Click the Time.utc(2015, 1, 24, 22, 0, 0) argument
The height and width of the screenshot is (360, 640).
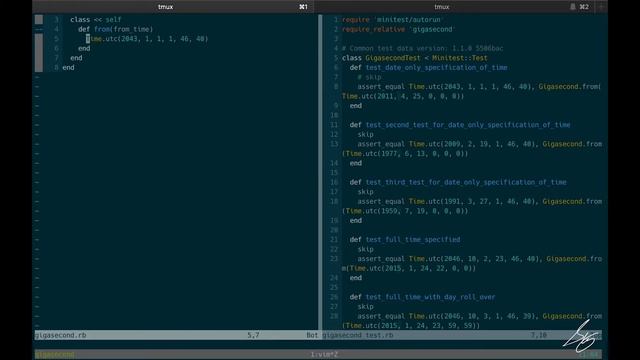click(x=411, y=269)
